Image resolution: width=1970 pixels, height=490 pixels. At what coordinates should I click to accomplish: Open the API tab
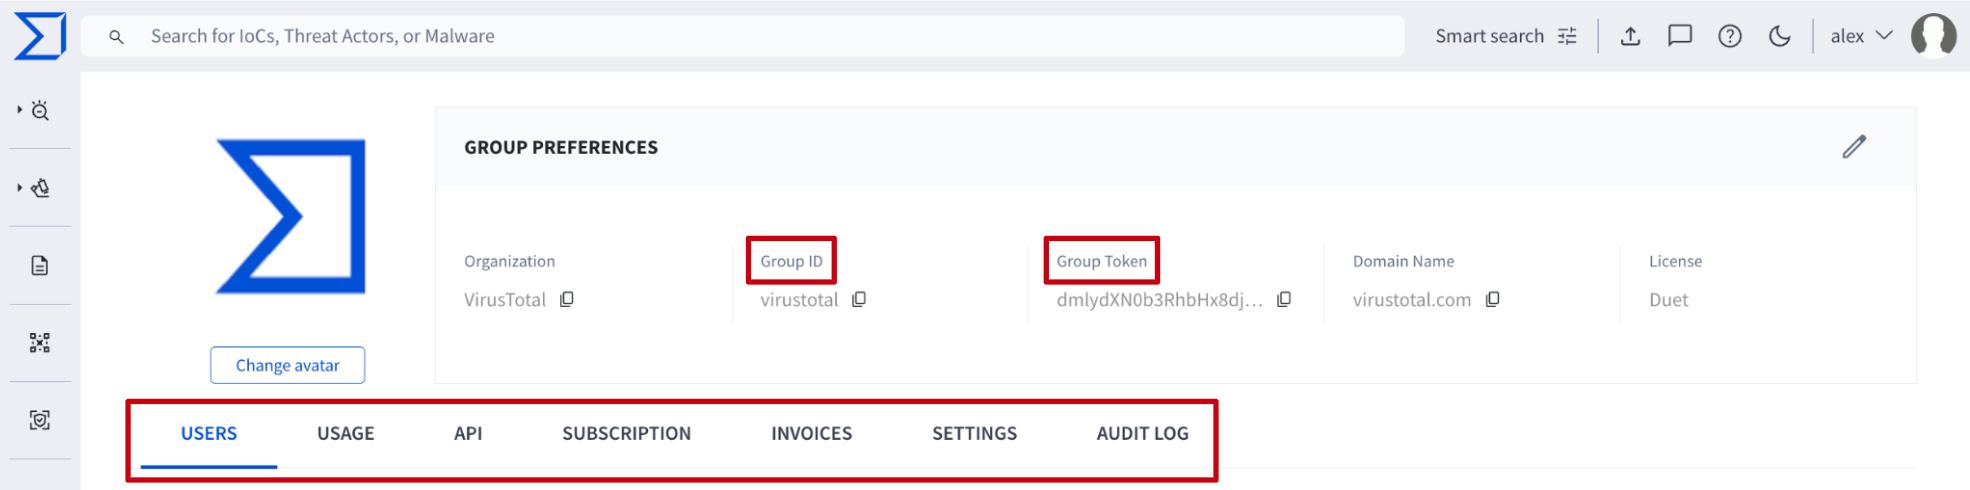[x=468, y=433]
